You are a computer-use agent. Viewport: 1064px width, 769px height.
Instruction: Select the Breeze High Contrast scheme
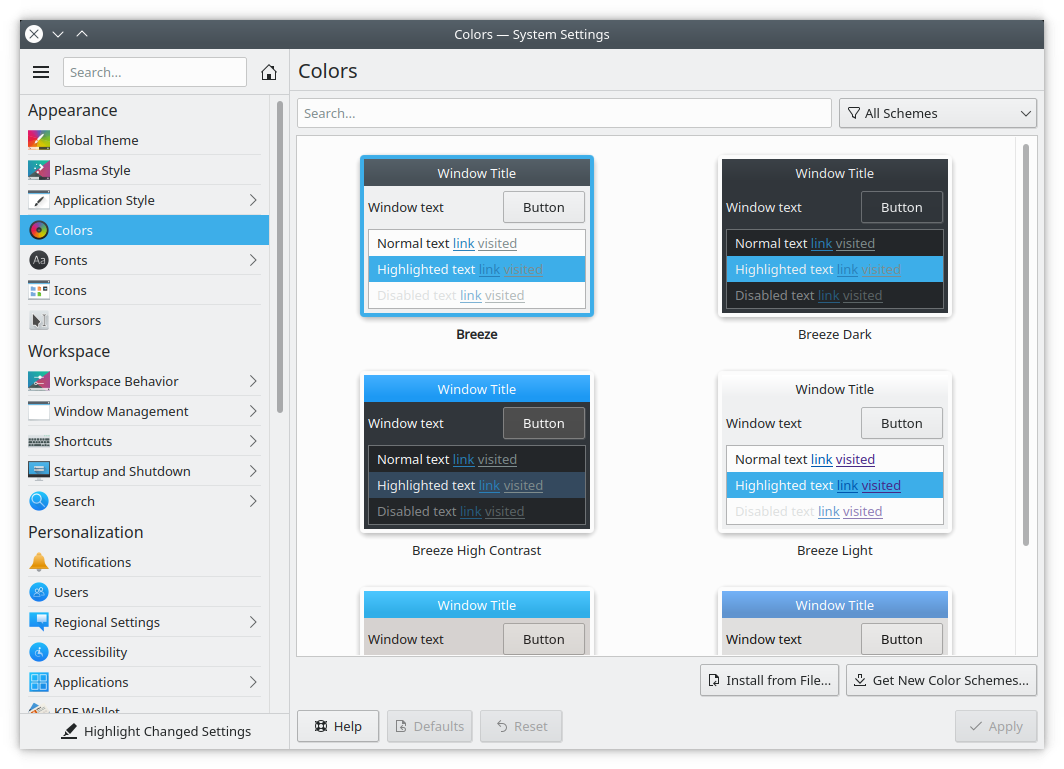click(476, 452)
